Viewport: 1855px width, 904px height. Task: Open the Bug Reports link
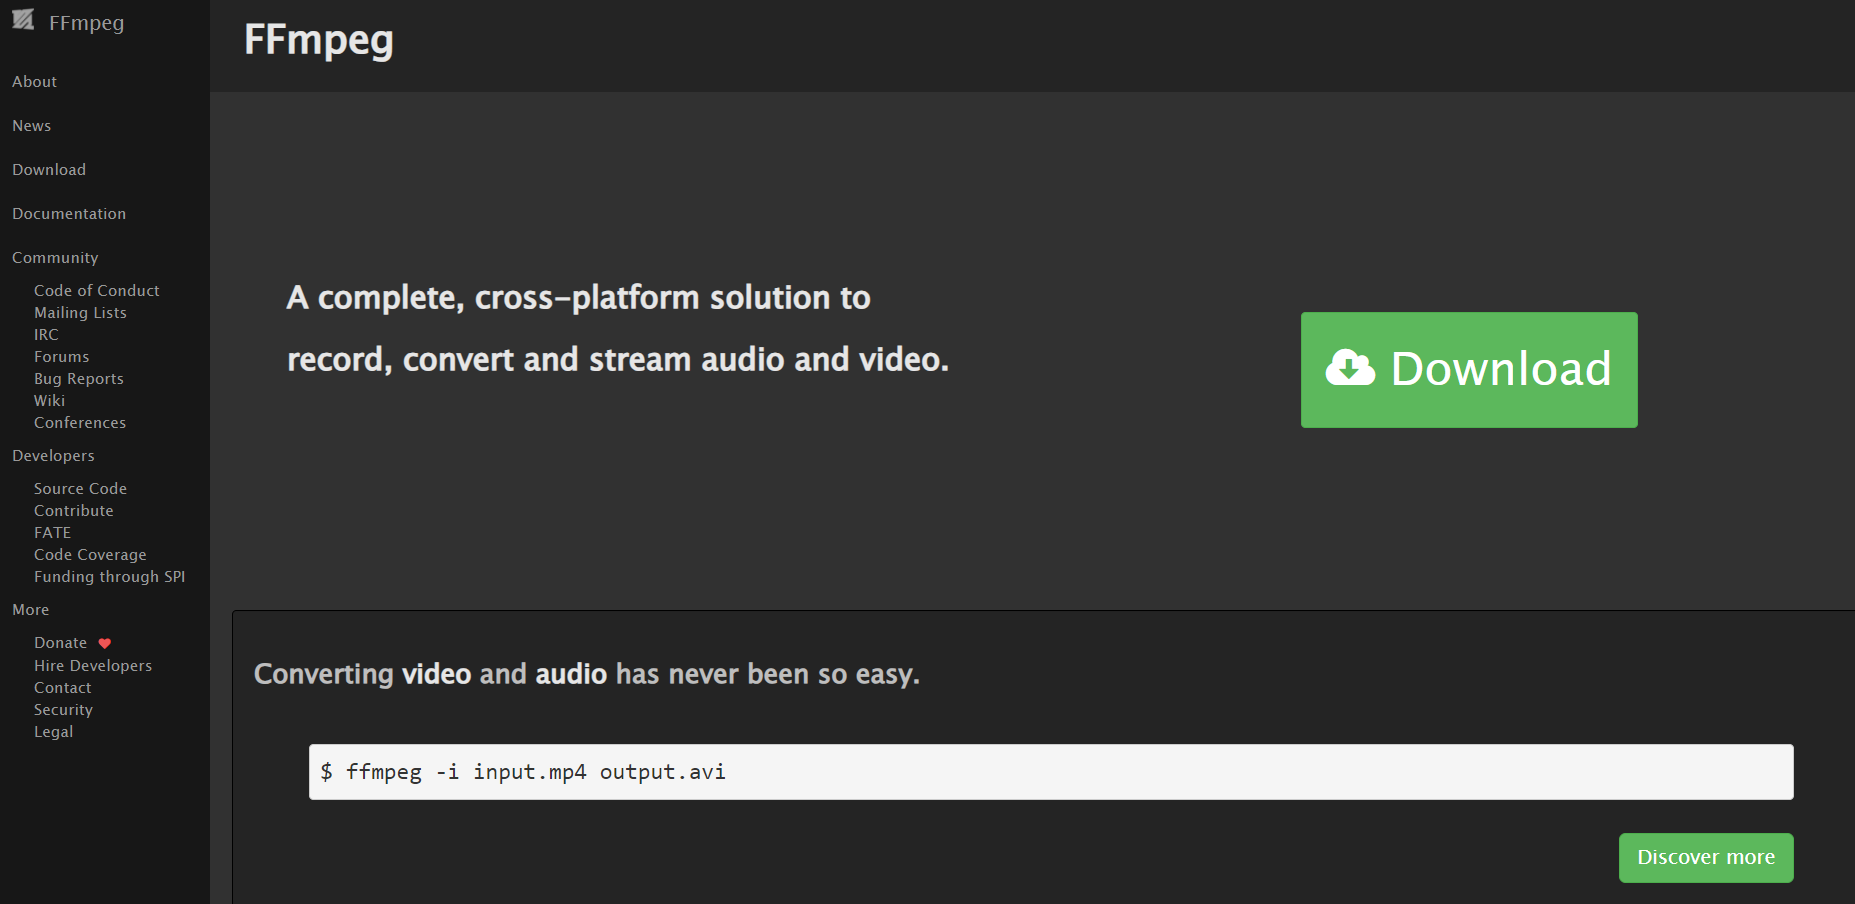coord(78,379)
